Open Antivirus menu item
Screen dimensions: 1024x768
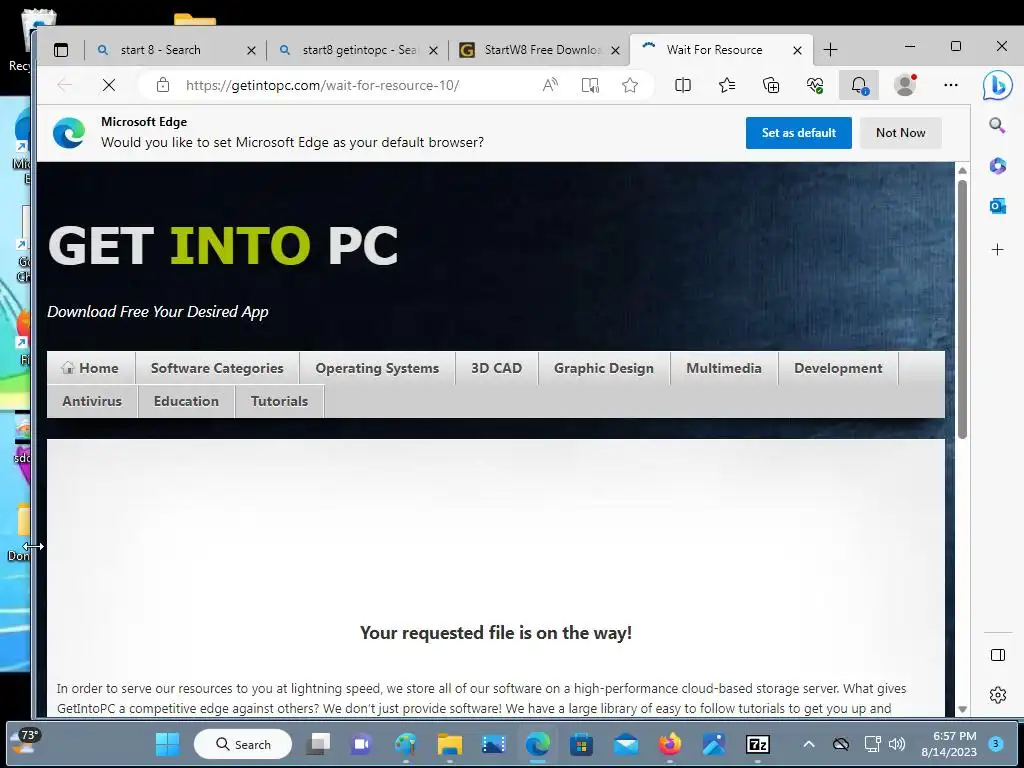(92, 401)
